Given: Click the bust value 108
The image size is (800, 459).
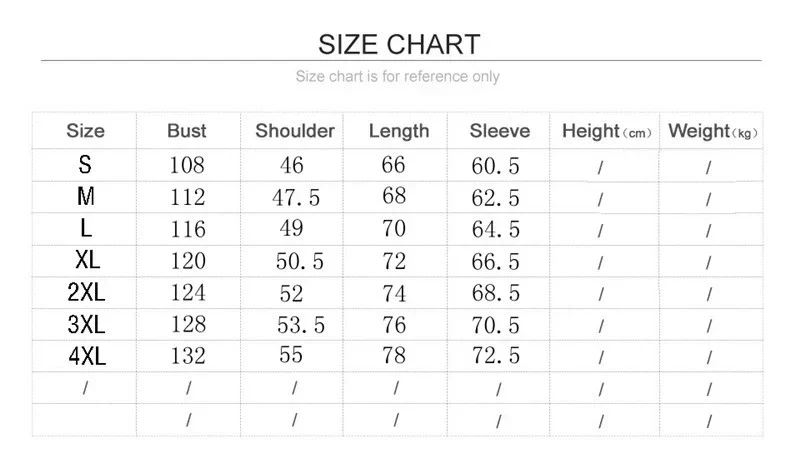Looking at the screenshot, I should click(x=187, y=165).
